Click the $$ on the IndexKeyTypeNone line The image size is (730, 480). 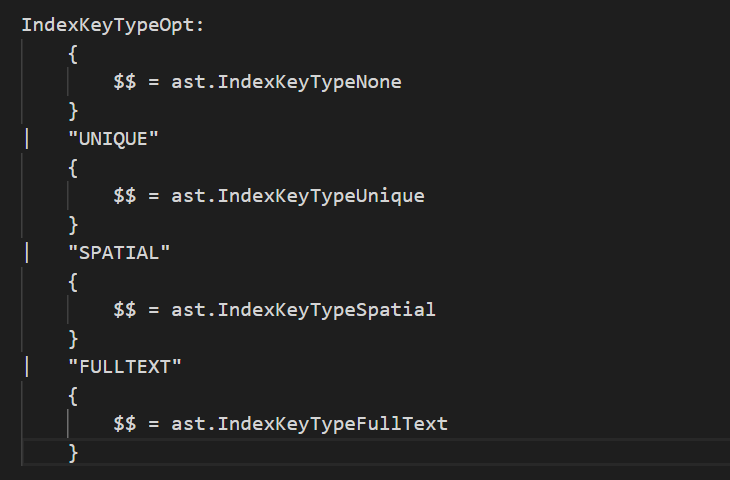(124, 82)
